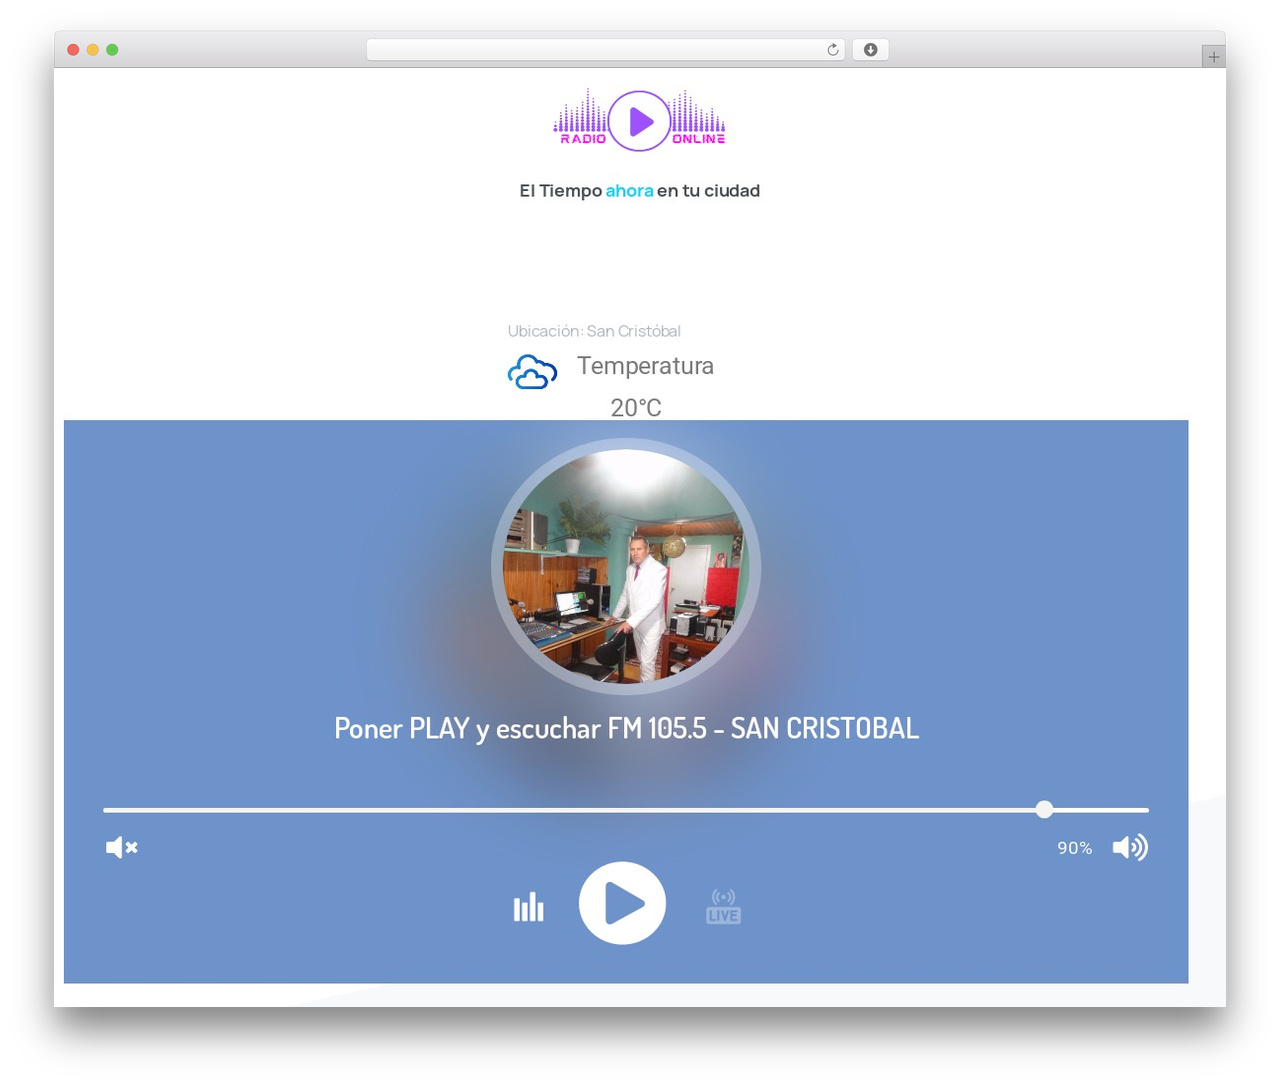
Task: Click 'Ubicación: San Cristóbal' text
Action: tap(594, 331)
